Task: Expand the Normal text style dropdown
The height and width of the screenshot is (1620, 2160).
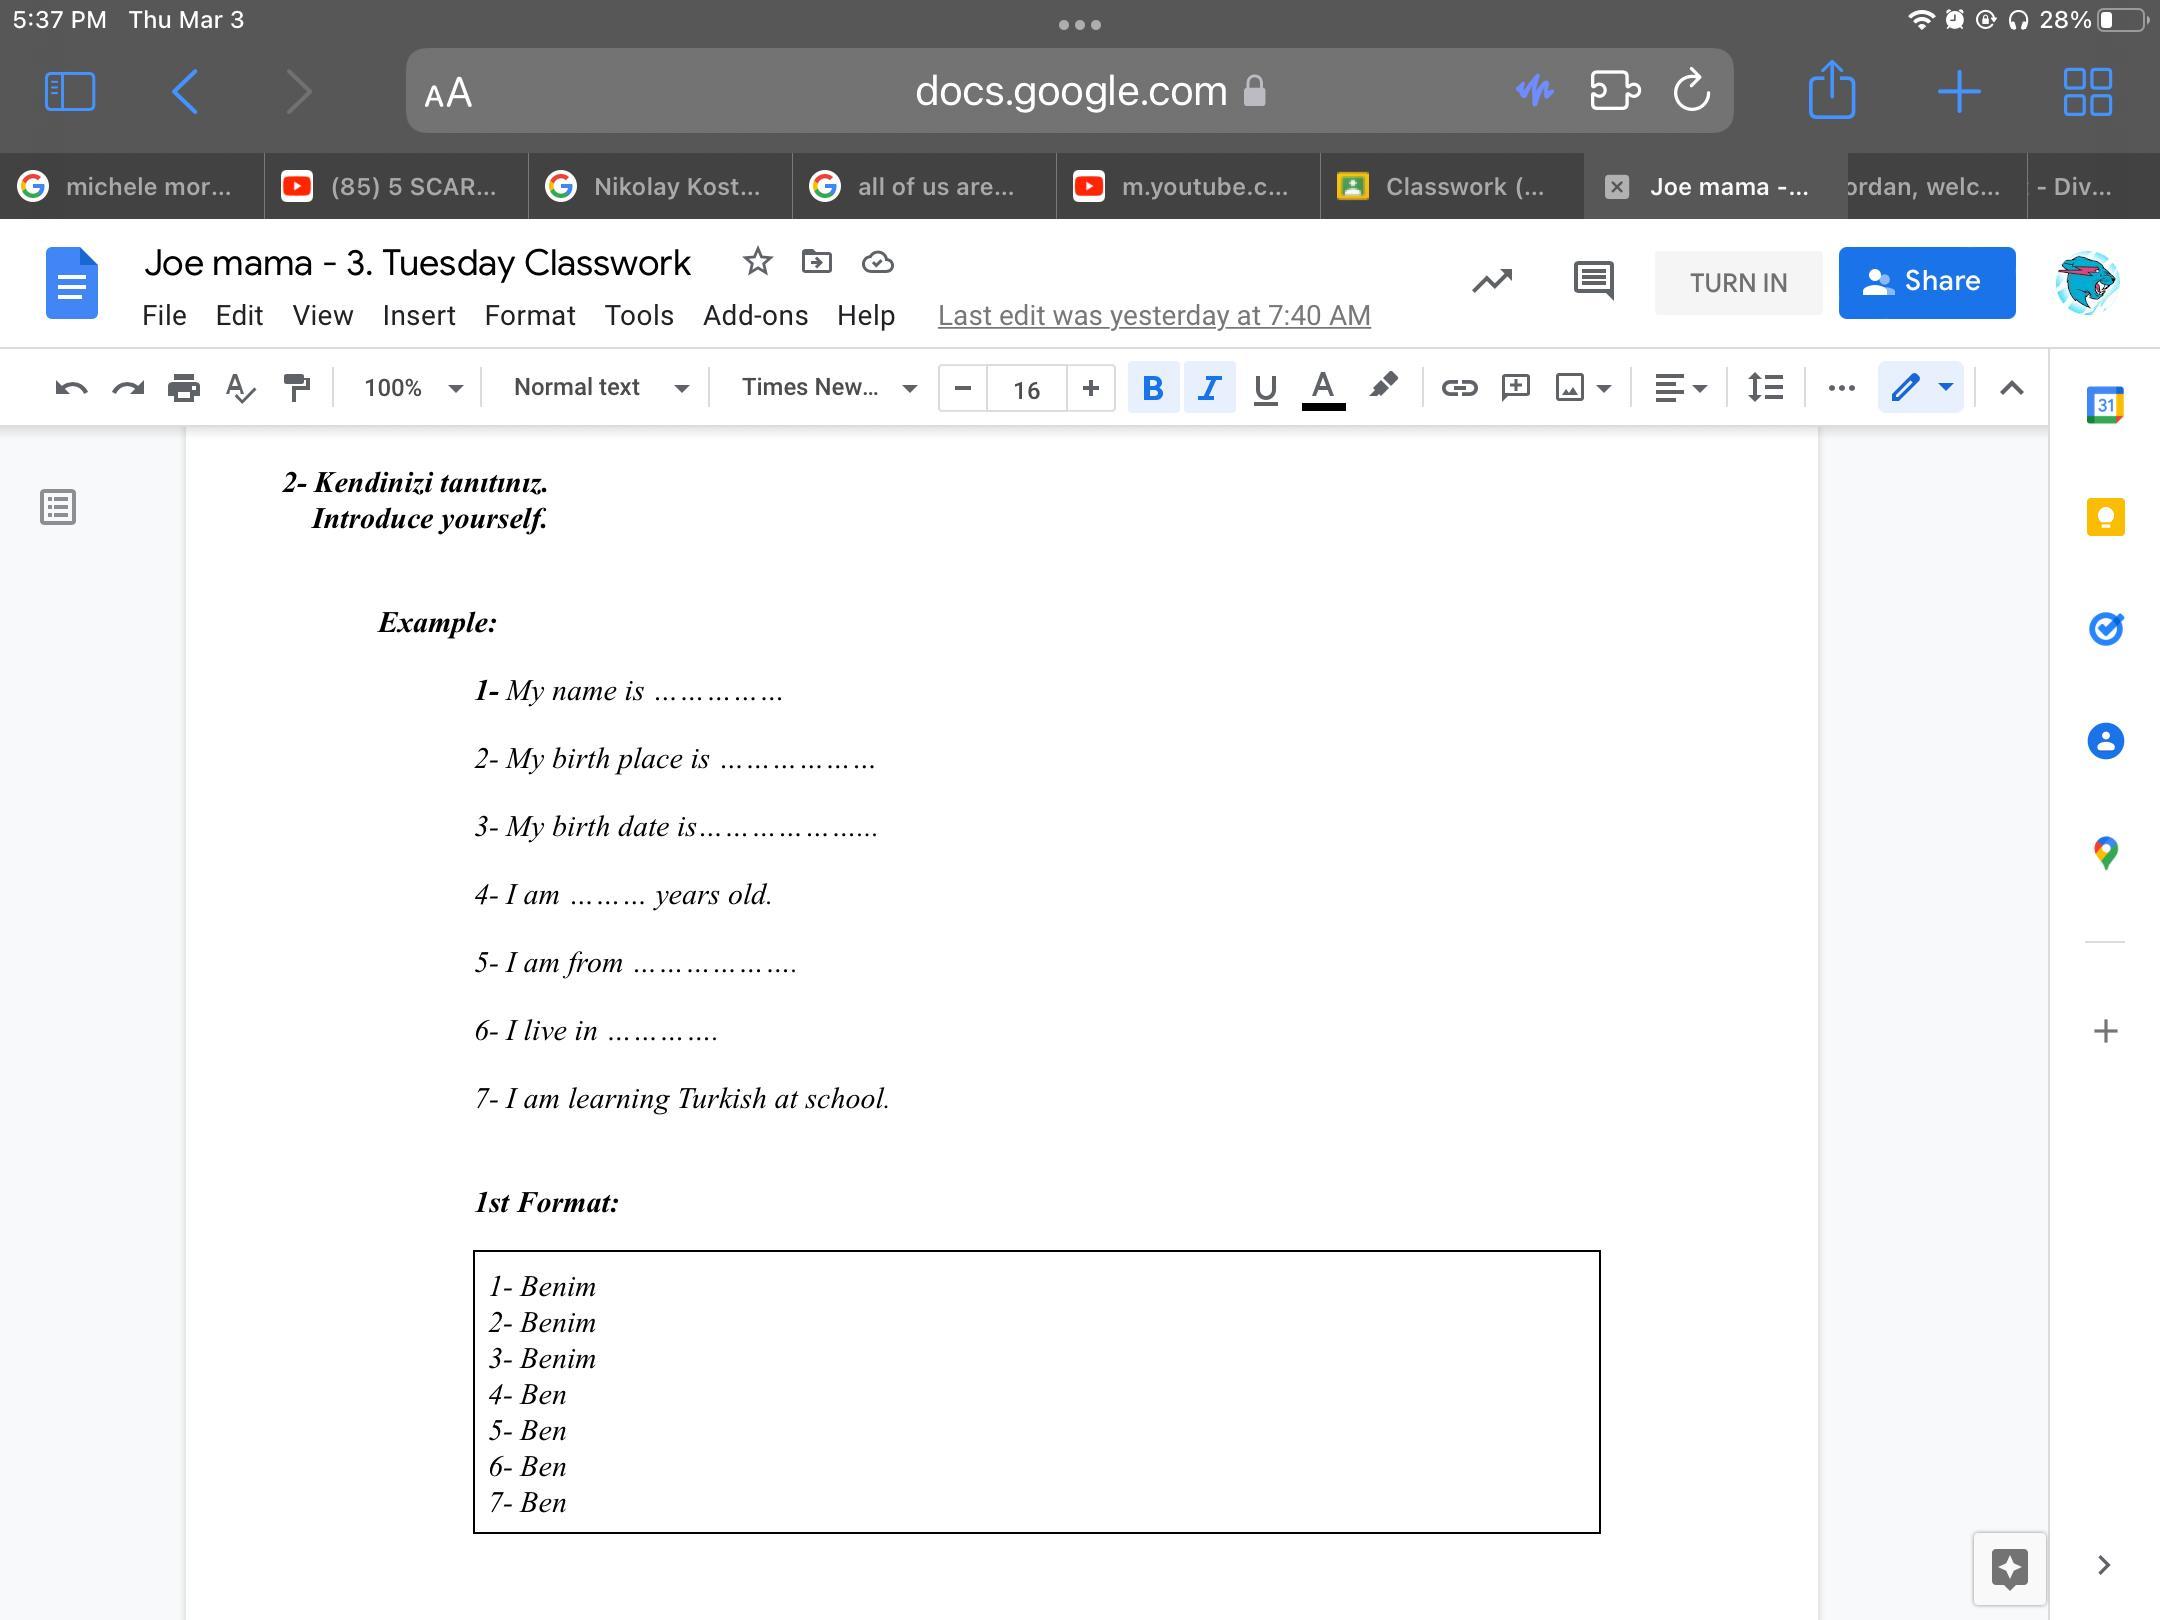Action: tap(600, 388)
